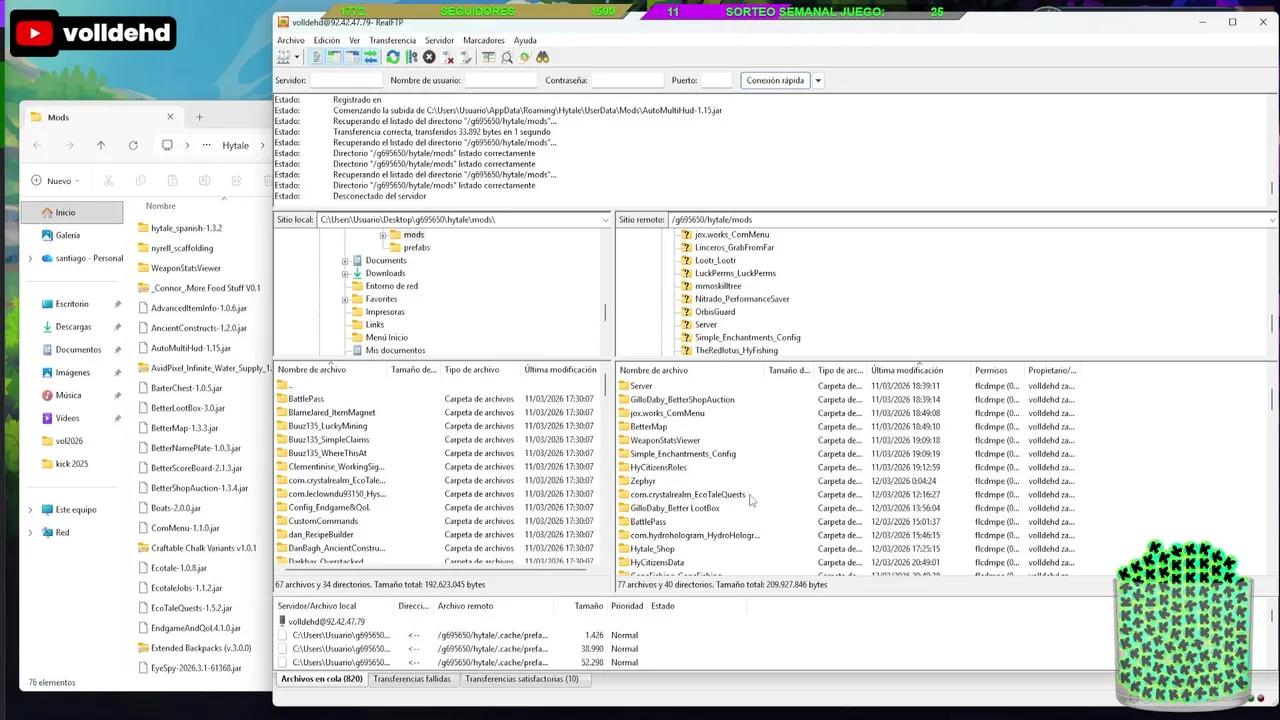Click the Conexión rápida button
The image size is (1280, 720).
[x=775, y=81]
